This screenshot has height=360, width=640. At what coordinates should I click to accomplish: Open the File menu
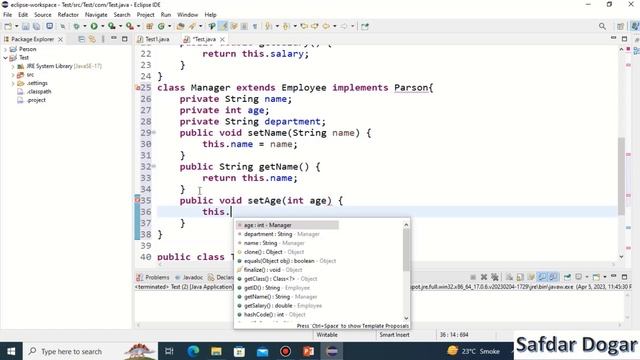(x=7, y=15)
